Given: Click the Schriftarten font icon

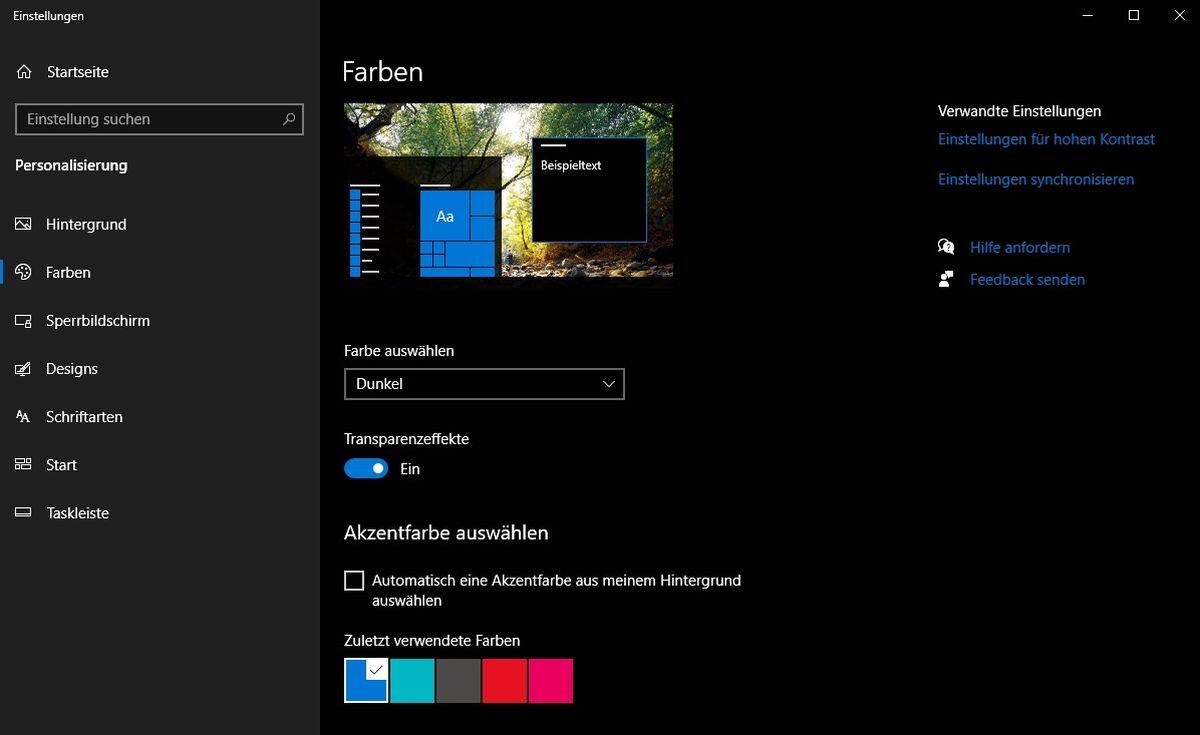Looking at the screenshot, I should pos(24,417).
